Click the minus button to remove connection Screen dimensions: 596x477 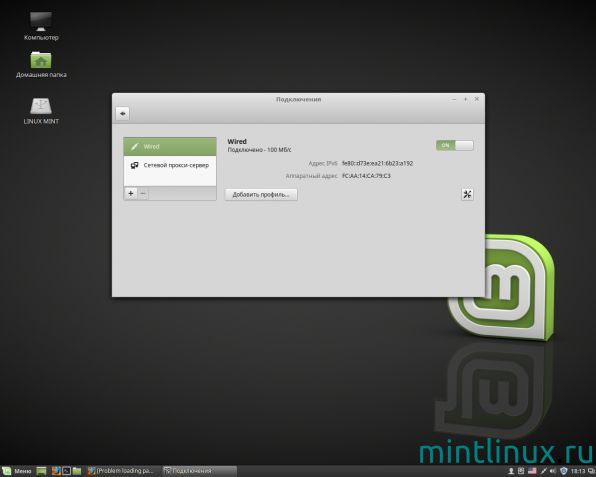143,193
